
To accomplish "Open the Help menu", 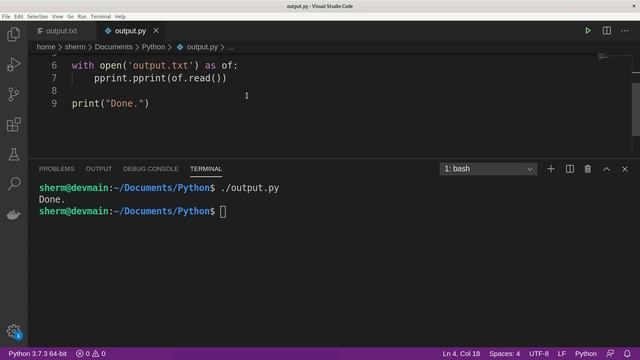I will point(120,17).
